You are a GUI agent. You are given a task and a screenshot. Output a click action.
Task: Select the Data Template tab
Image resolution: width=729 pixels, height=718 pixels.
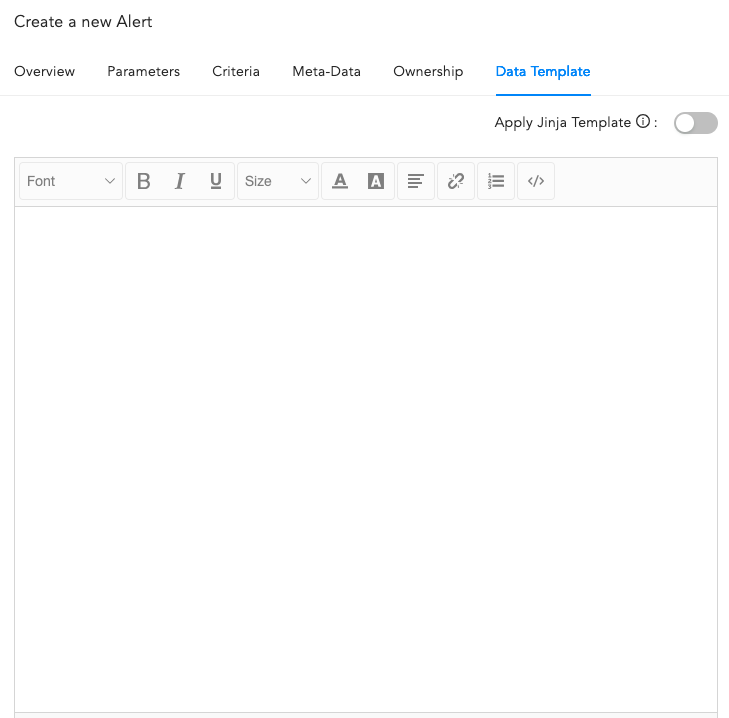(x=543, y=71)
